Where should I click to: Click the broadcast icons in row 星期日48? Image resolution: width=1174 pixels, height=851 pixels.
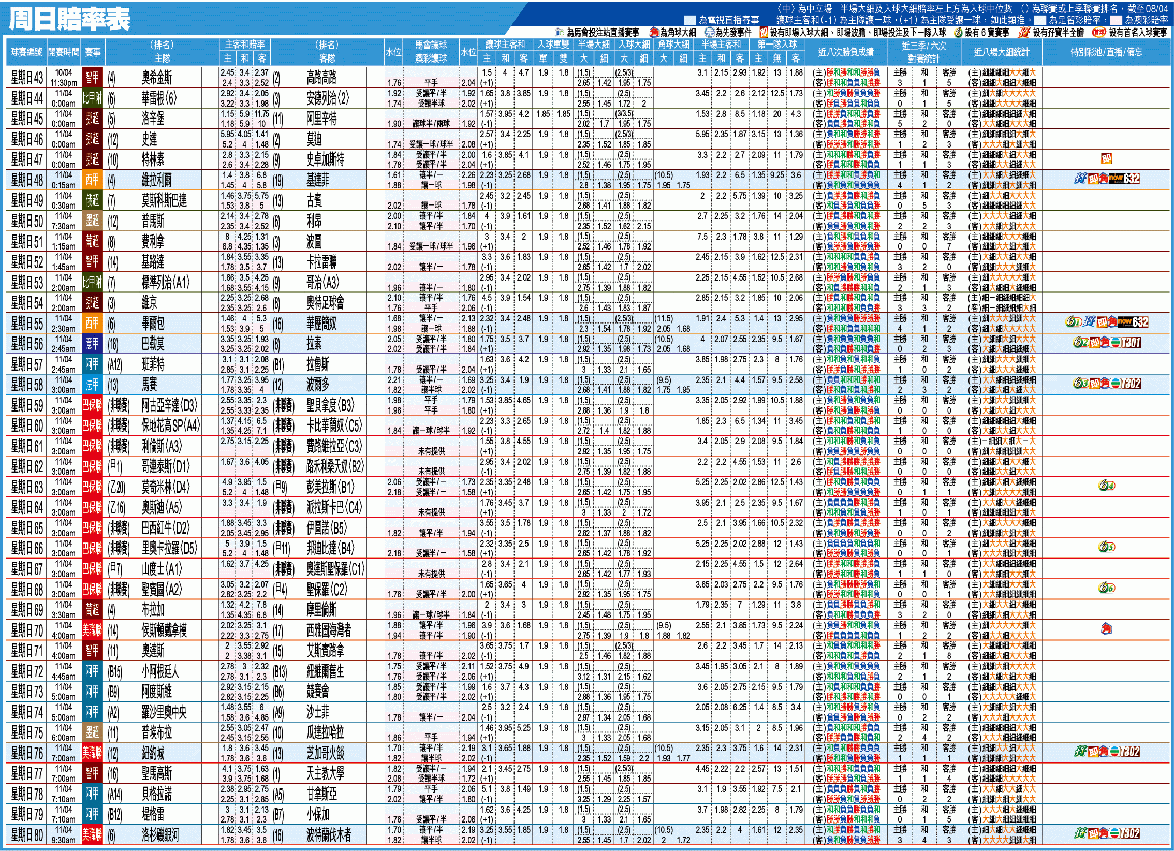click(x=1106, y=179)
